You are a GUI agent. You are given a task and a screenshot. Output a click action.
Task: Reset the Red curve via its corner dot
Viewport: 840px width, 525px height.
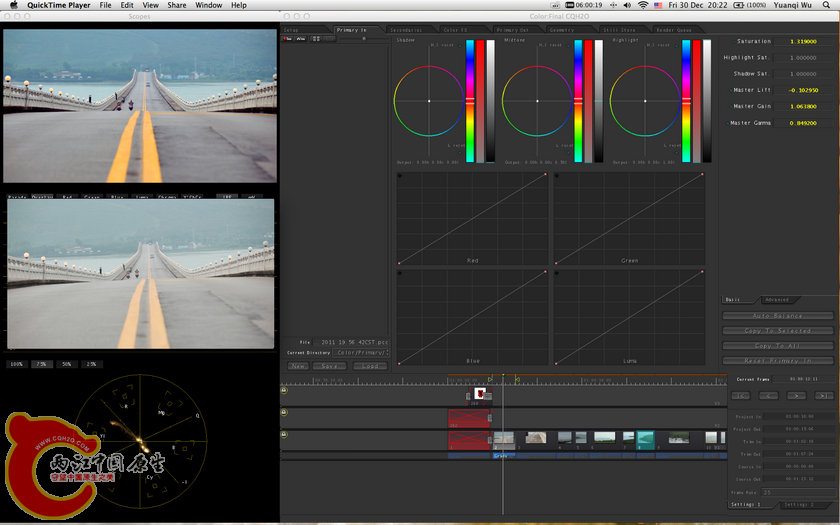pos(400,176)
